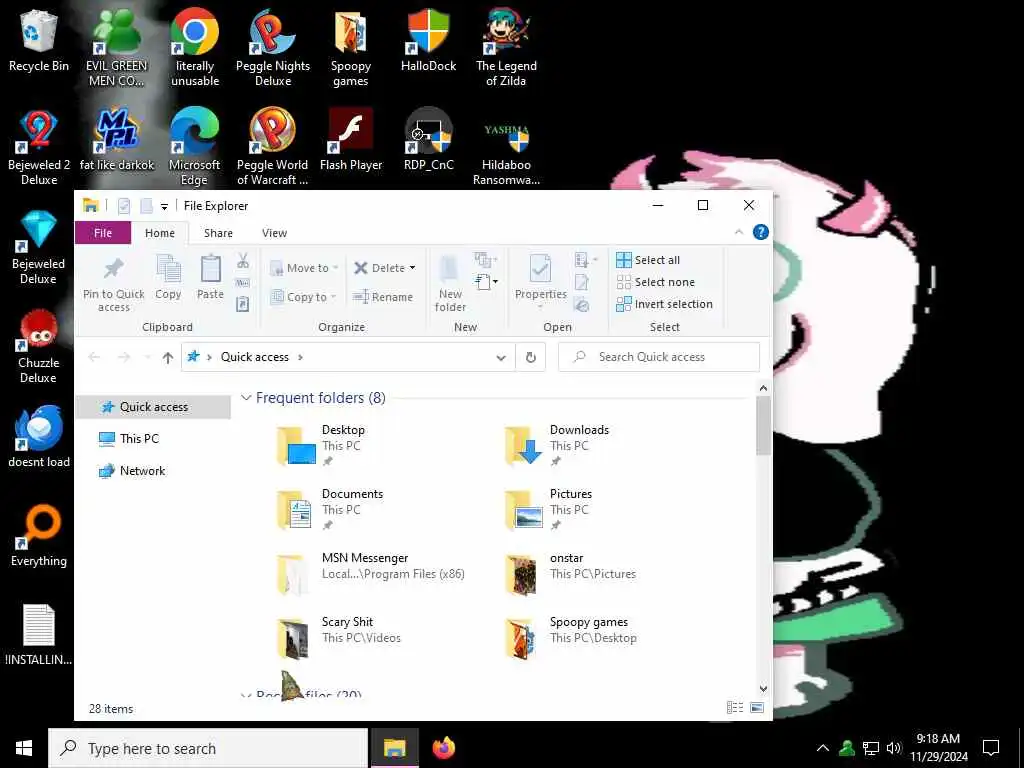Click the Search Quick access field
Viewport: 1024px width, 768px height.
pos(659,357)
